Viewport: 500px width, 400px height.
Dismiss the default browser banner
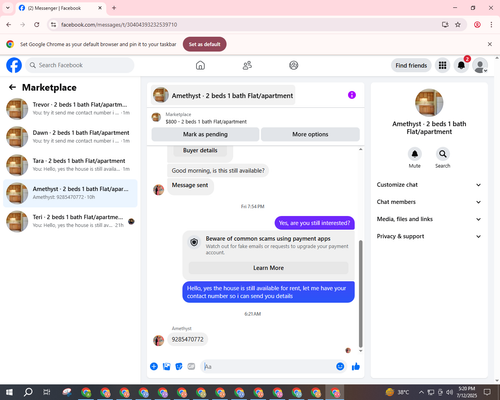[490, 44]
